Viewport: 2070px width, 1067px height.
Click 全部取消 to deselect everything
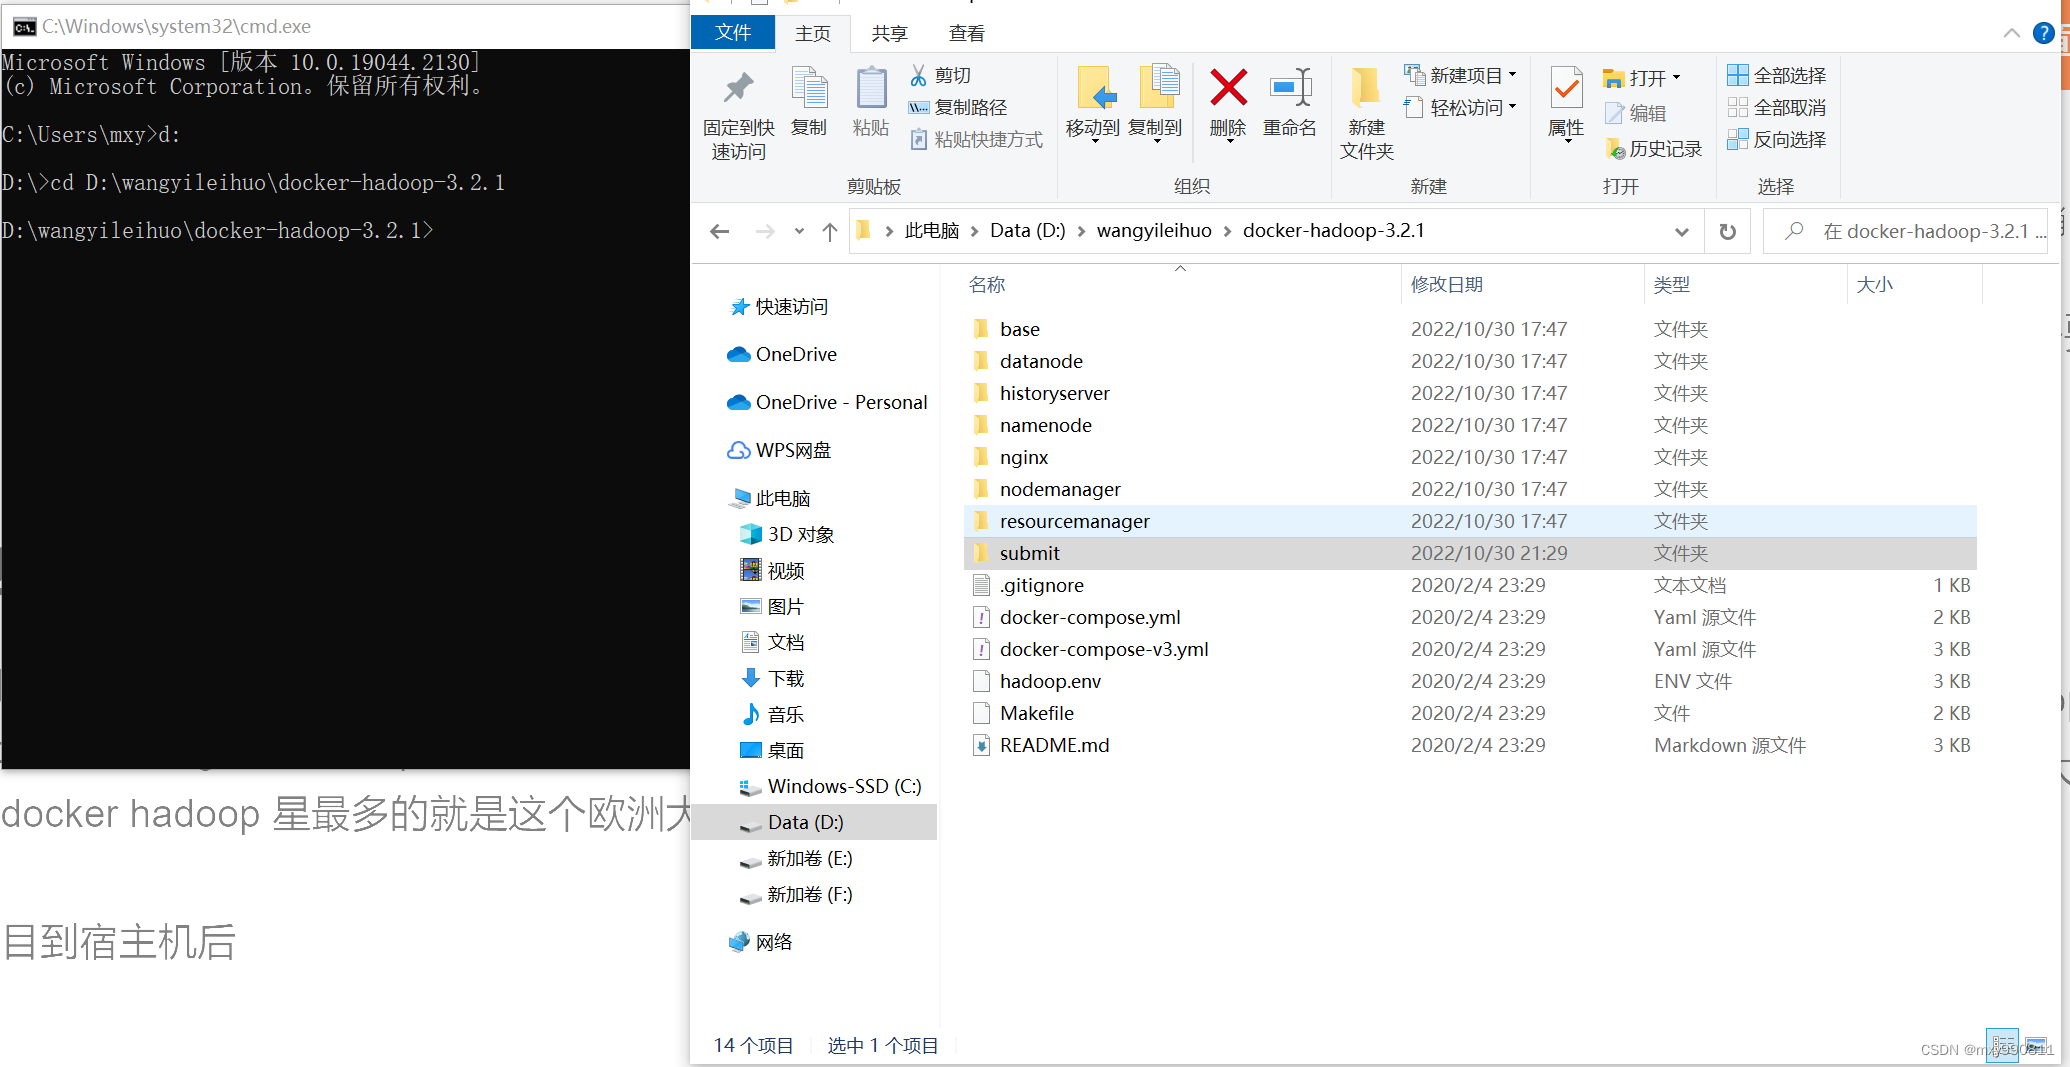coord(1777,107)
